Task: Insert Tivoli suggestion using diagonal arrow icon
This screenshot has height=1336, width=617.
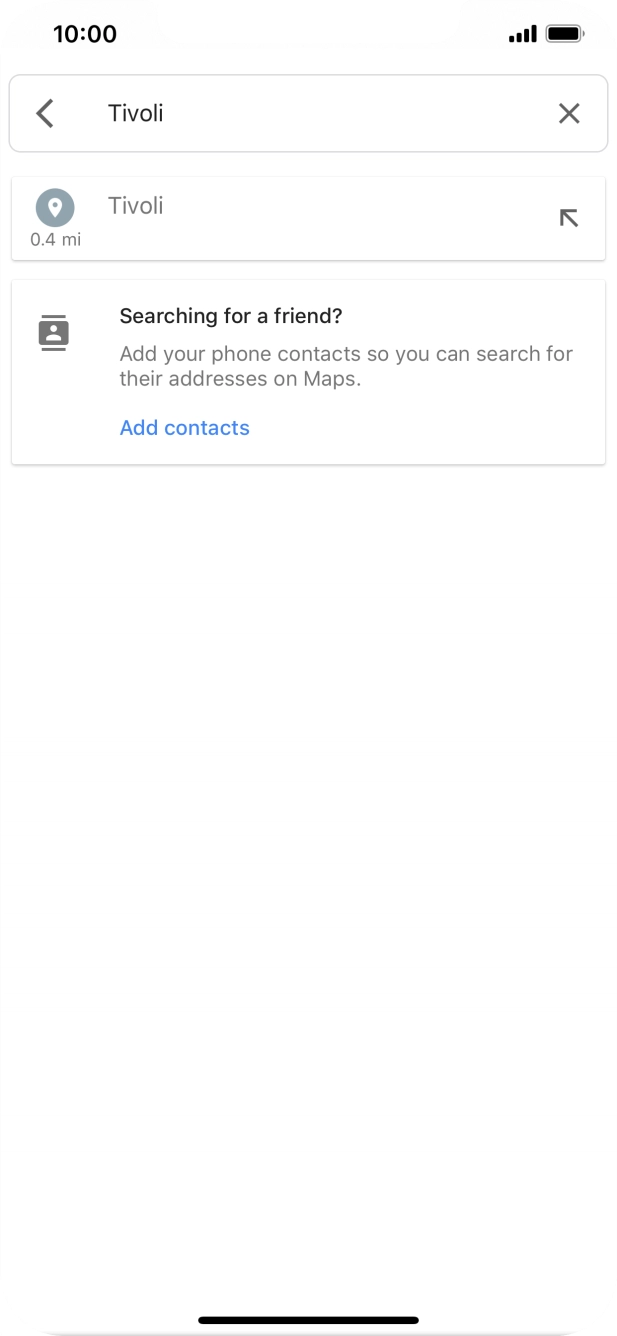Action: coord(569,217)
